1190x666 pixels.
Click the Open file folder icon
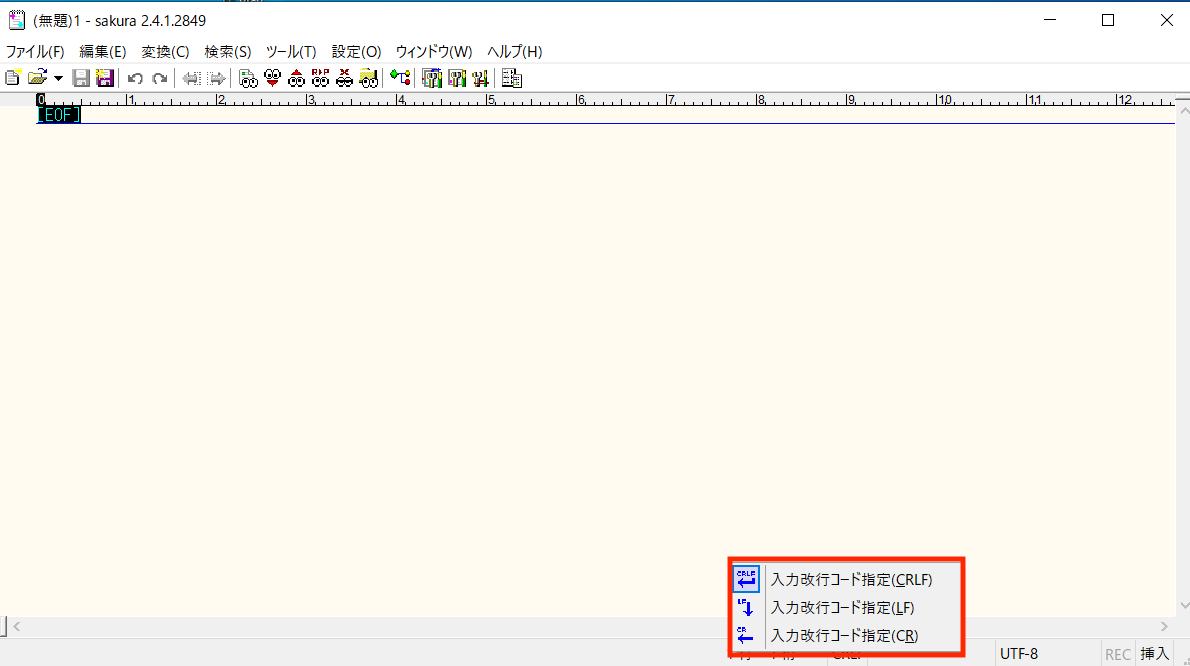pos(37,78)
